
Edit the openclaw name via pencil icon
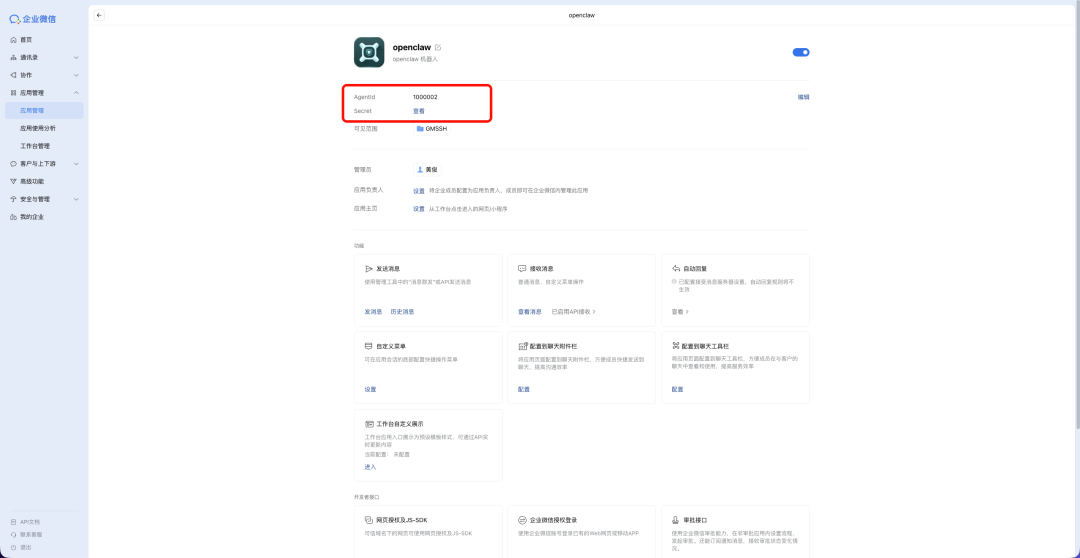438,48
